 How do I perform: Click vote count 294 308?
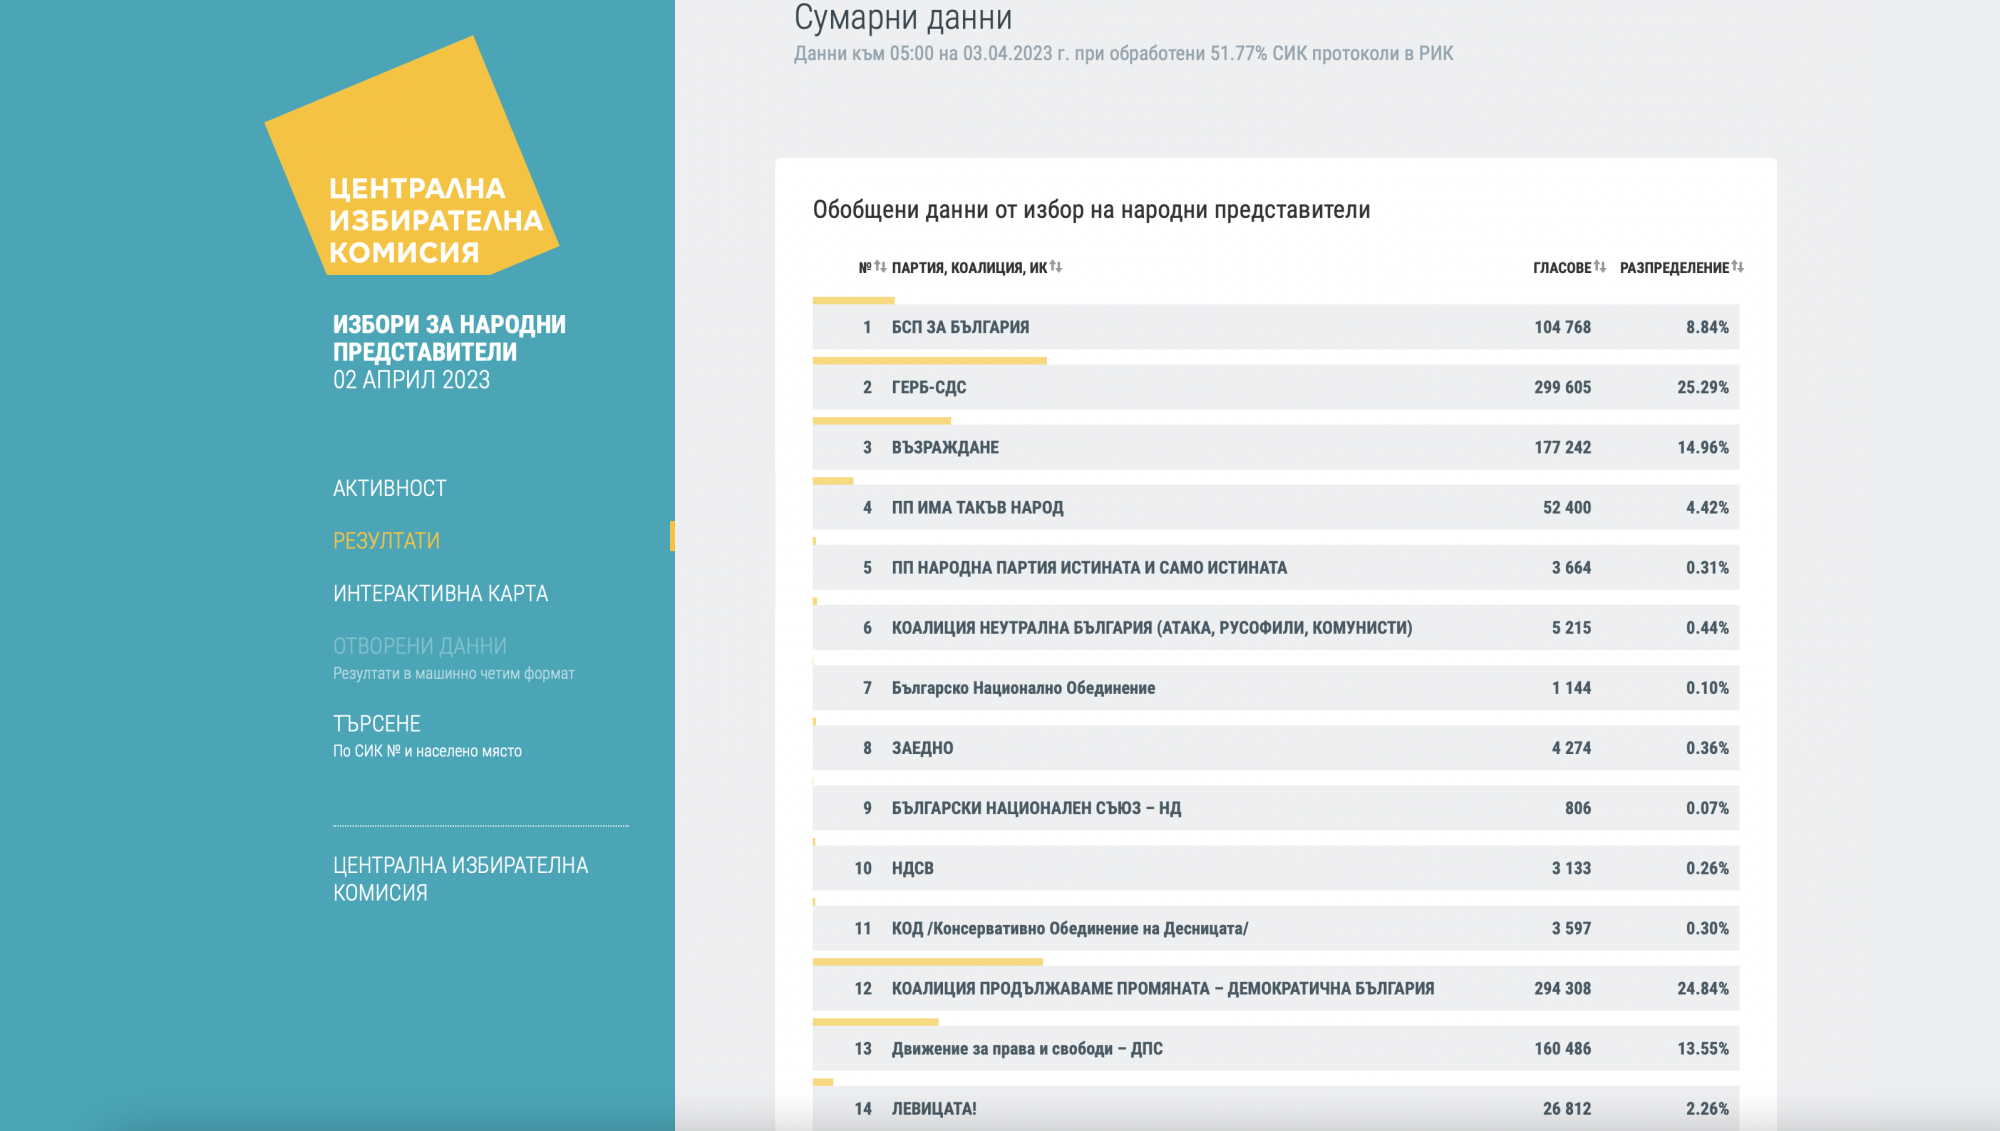coord(1562,988)
